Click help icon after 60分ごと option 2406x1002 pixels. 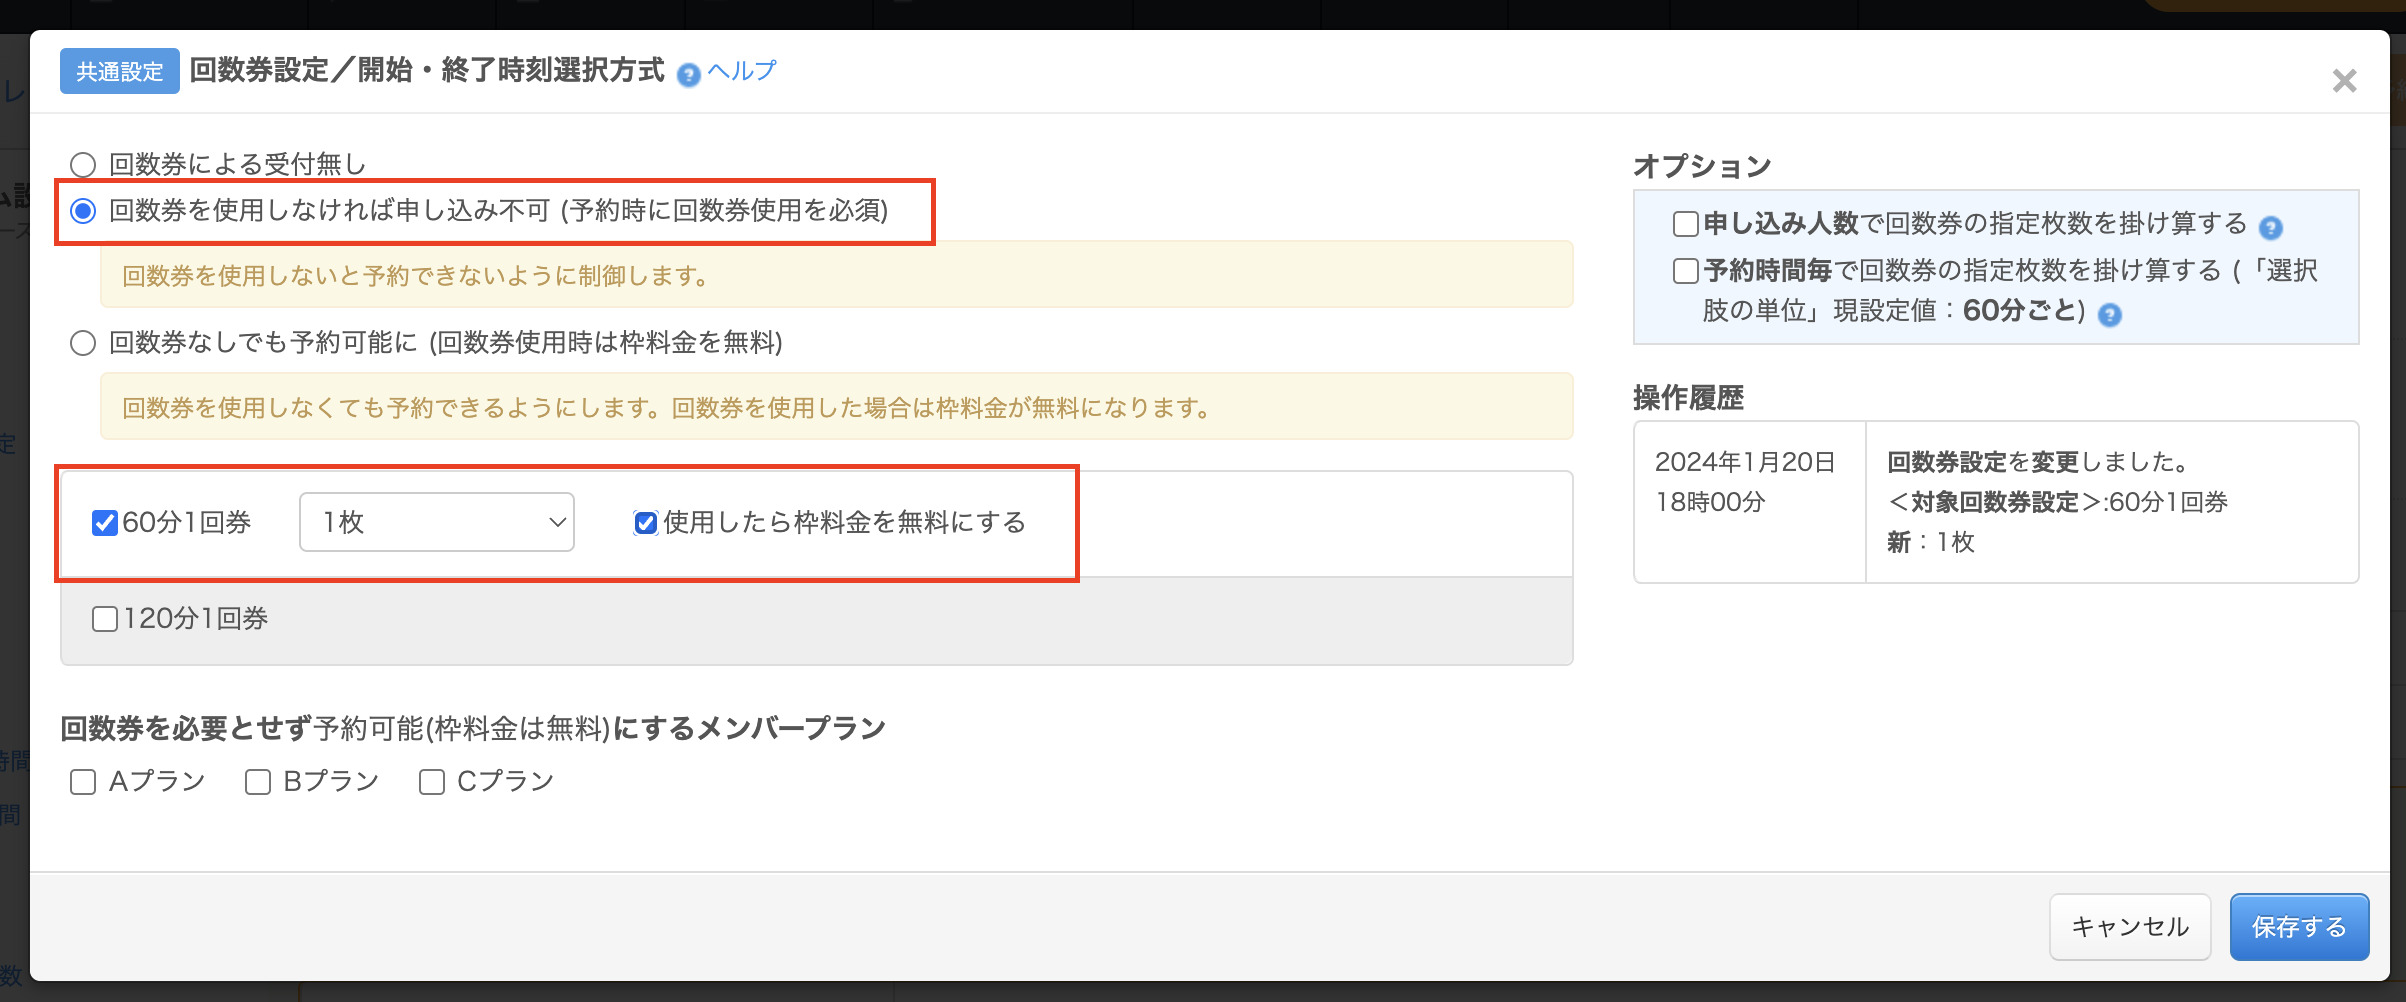click(2110, 315)
